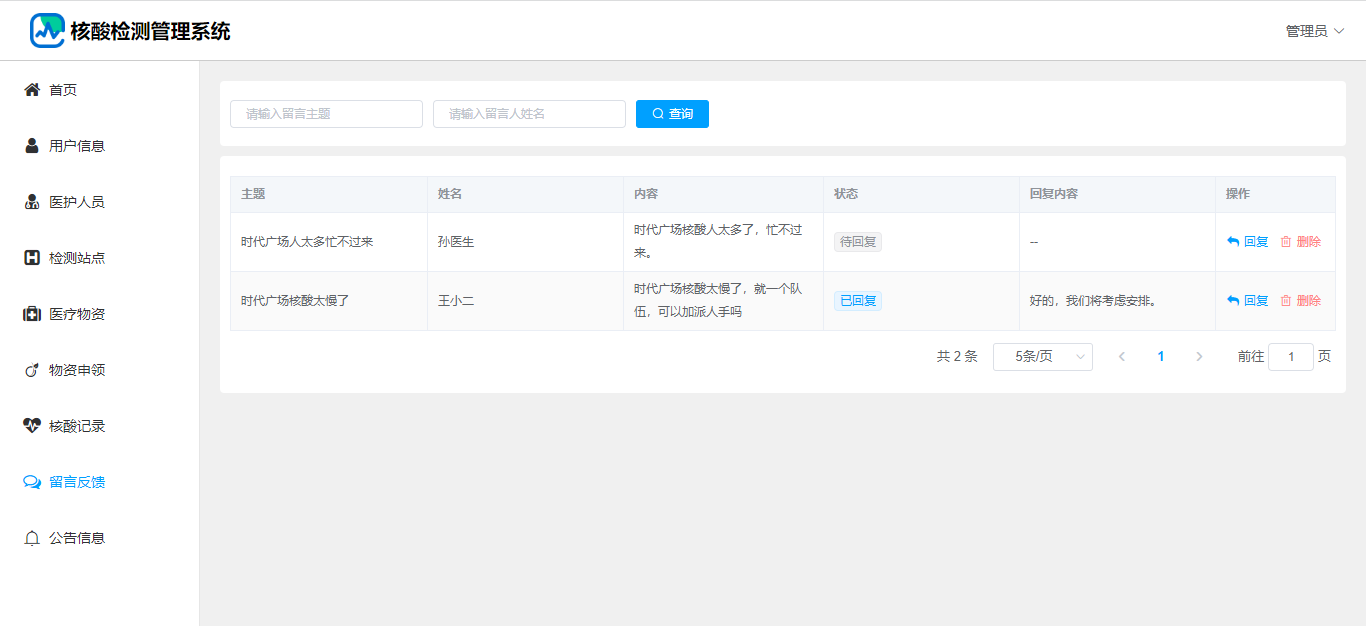Screen dimensions: 1366x626
Task: Click the medical supplies kit icon
Action: [32, 314]
